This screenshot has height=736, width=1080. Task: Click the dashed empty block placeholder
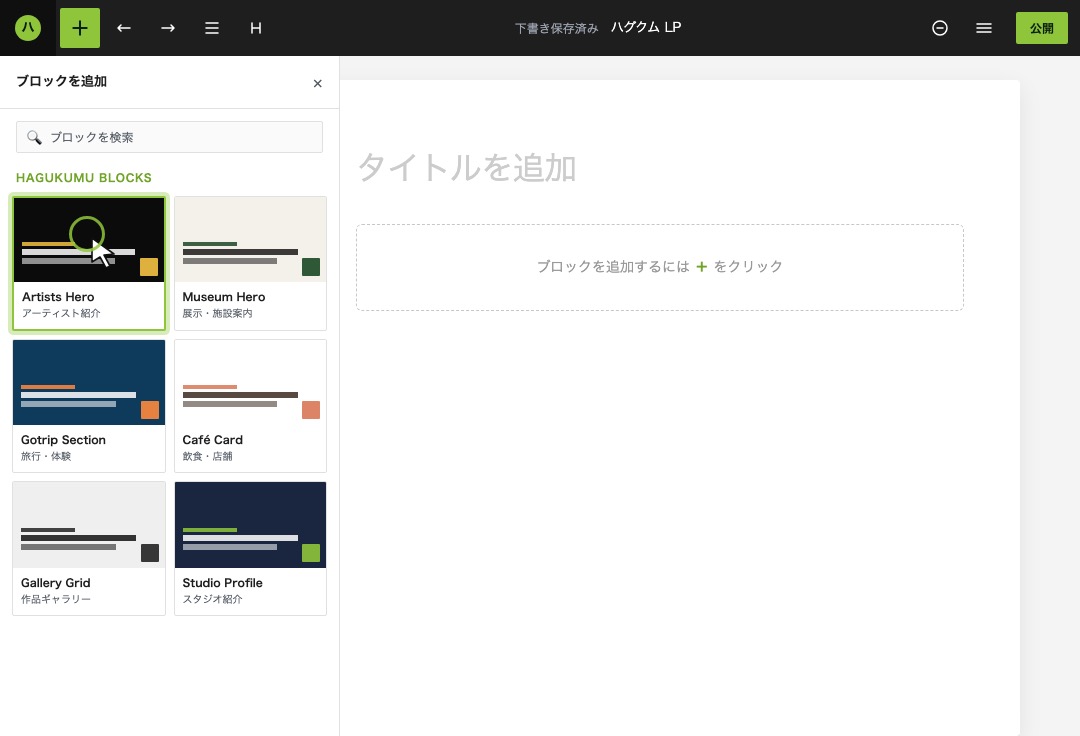point(660,267)
